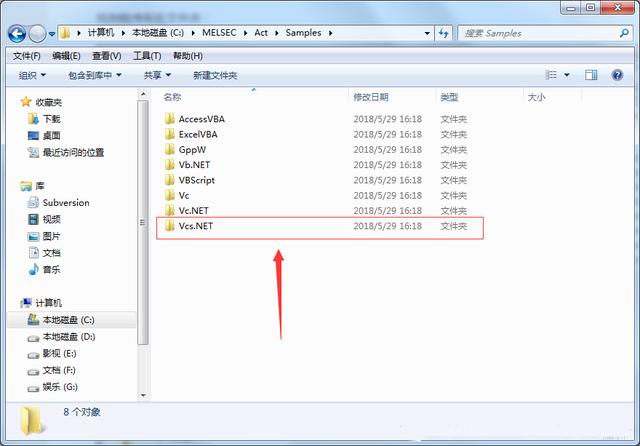The image size is (640, 446).
Task: Expand Include in library (包含到库中) dropdown
Action: 94,75
